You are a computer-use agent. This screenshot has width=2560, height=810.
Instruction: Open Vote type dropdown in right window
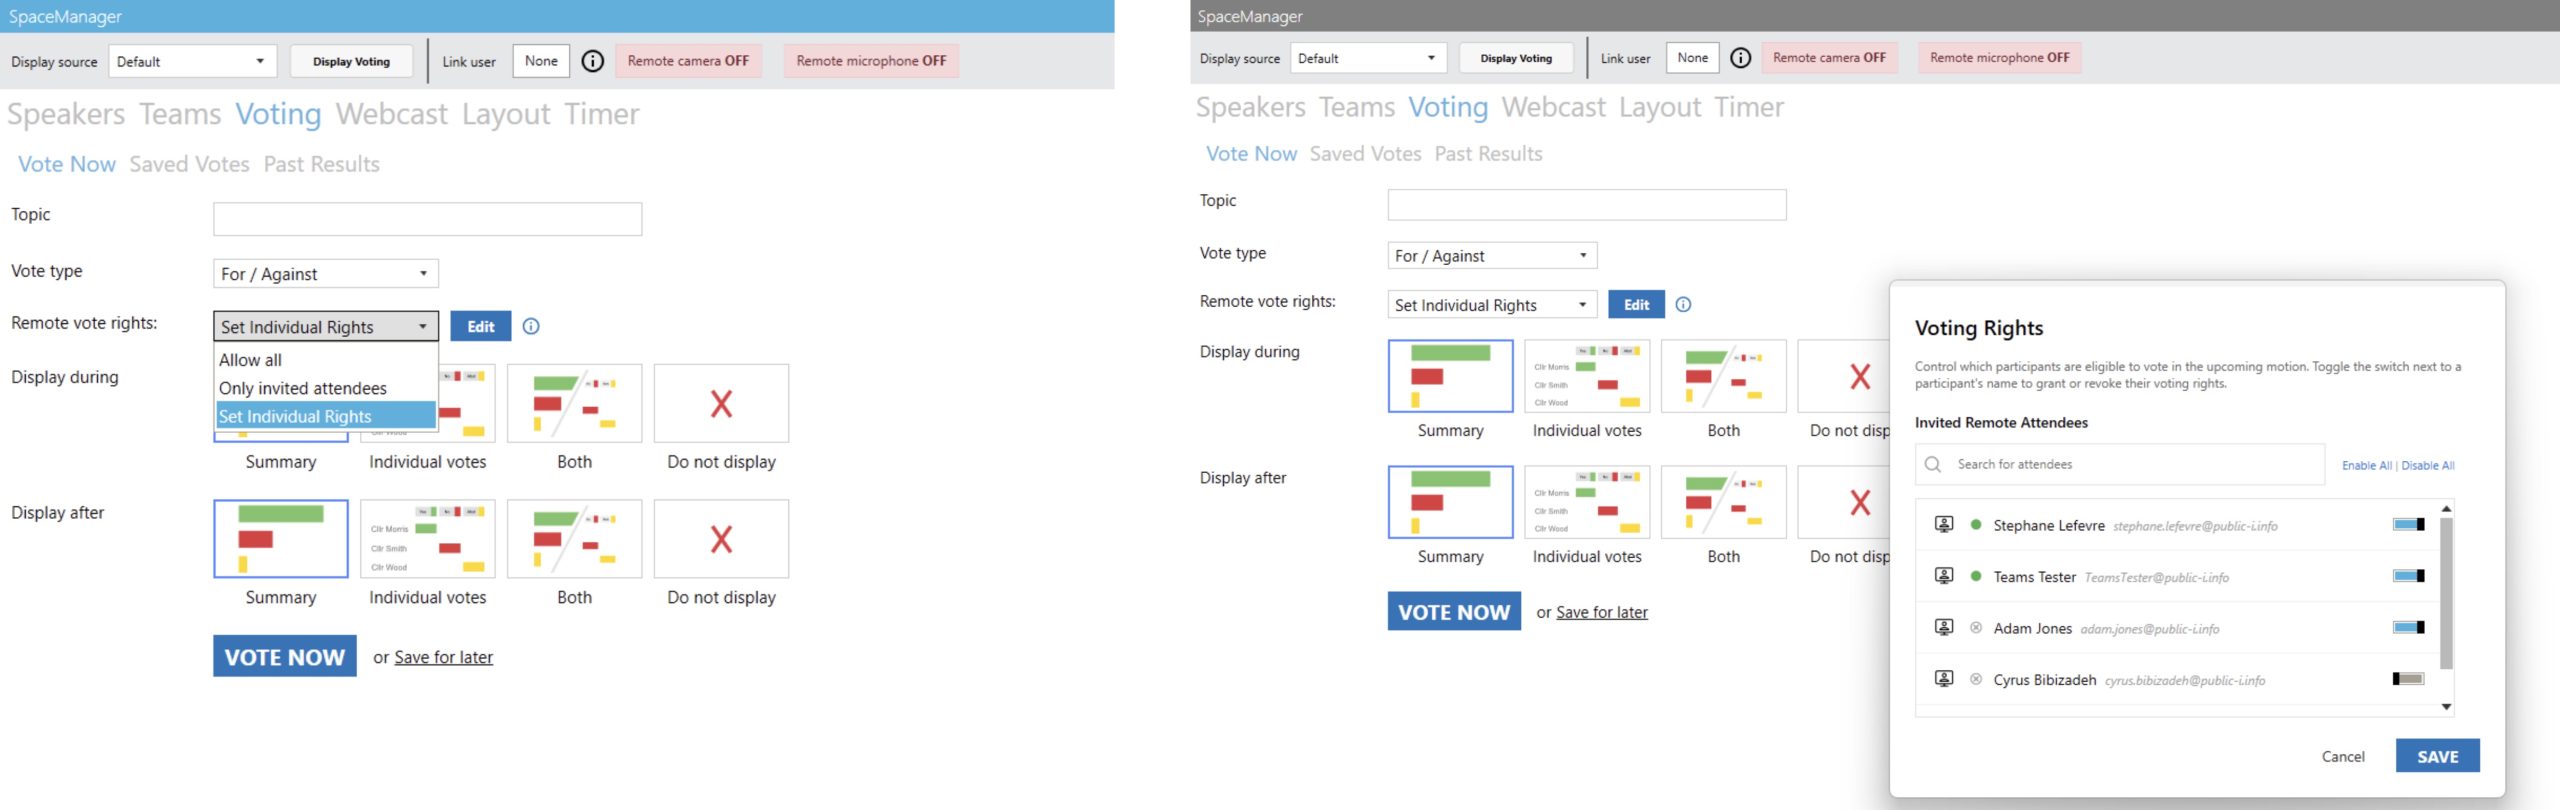point(1492,256)
